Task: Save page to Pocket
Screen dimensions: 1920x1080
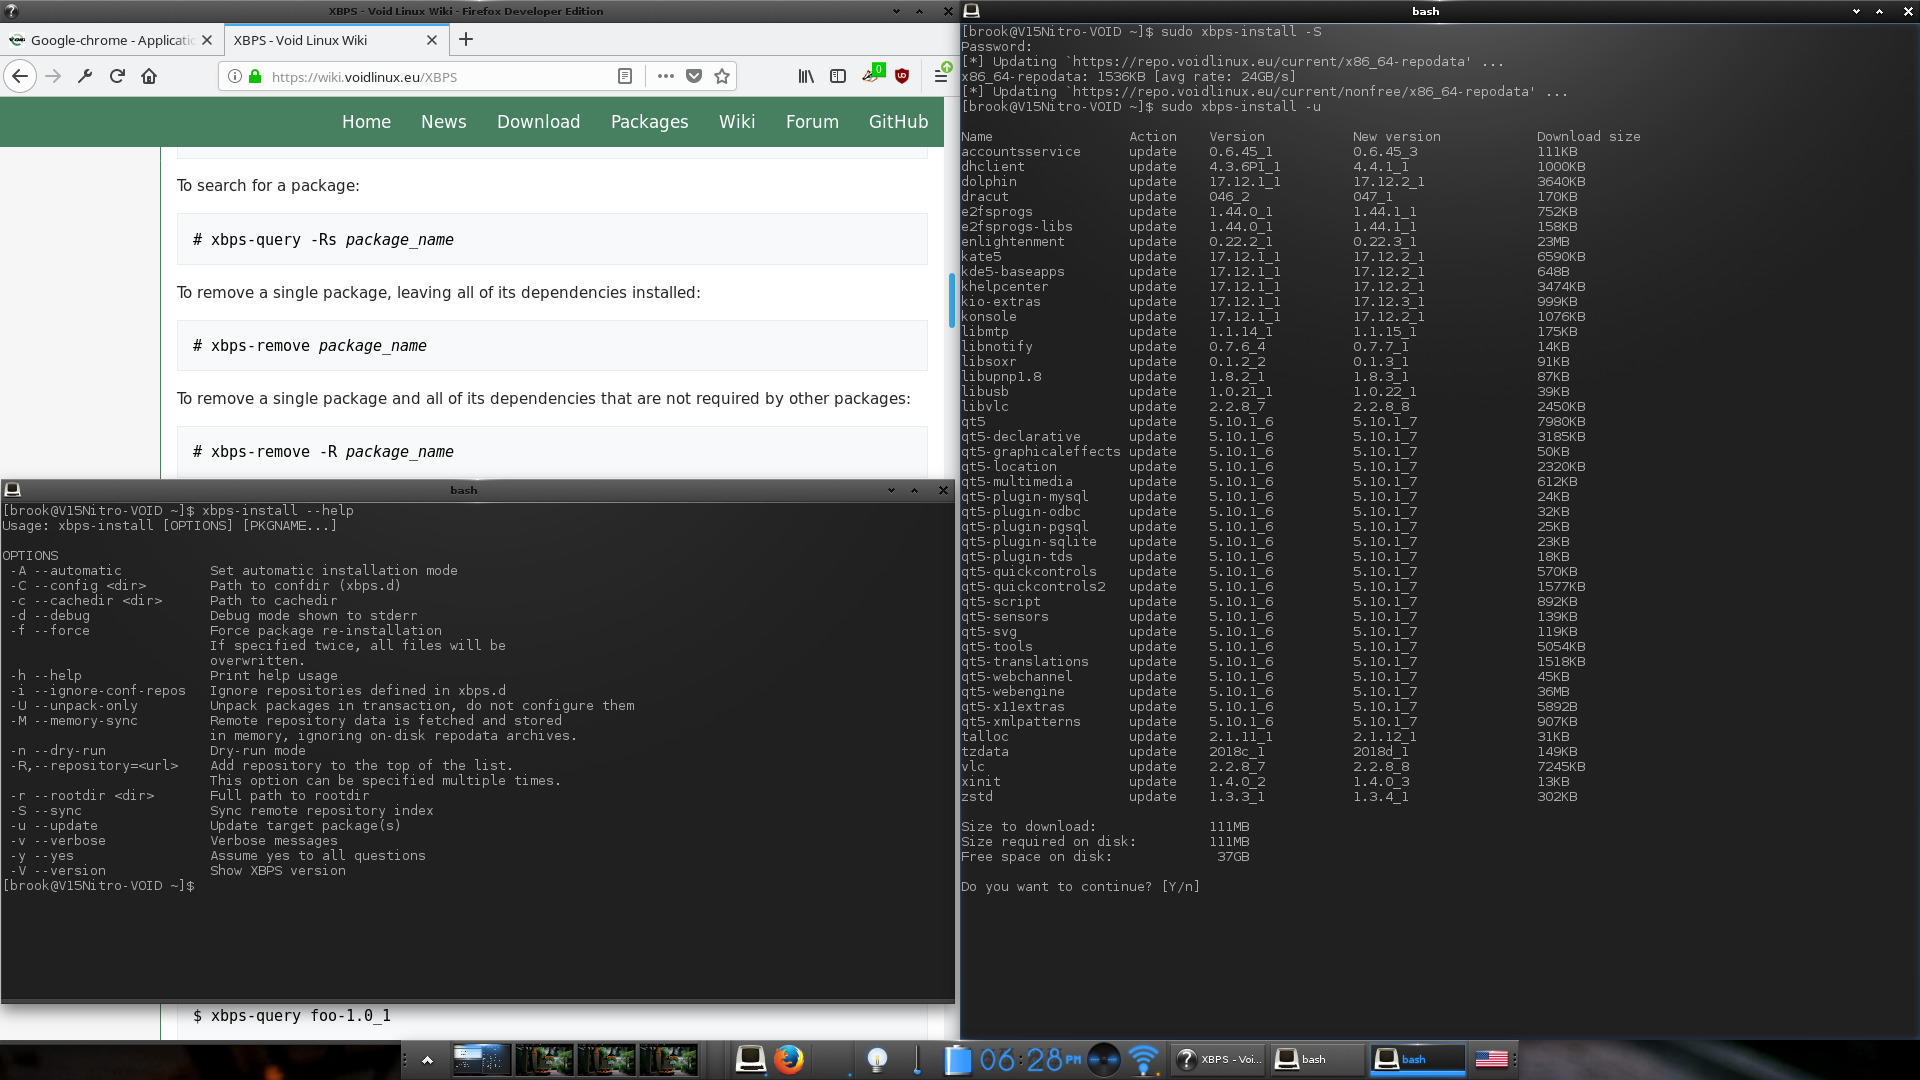Action: point(694,76)
